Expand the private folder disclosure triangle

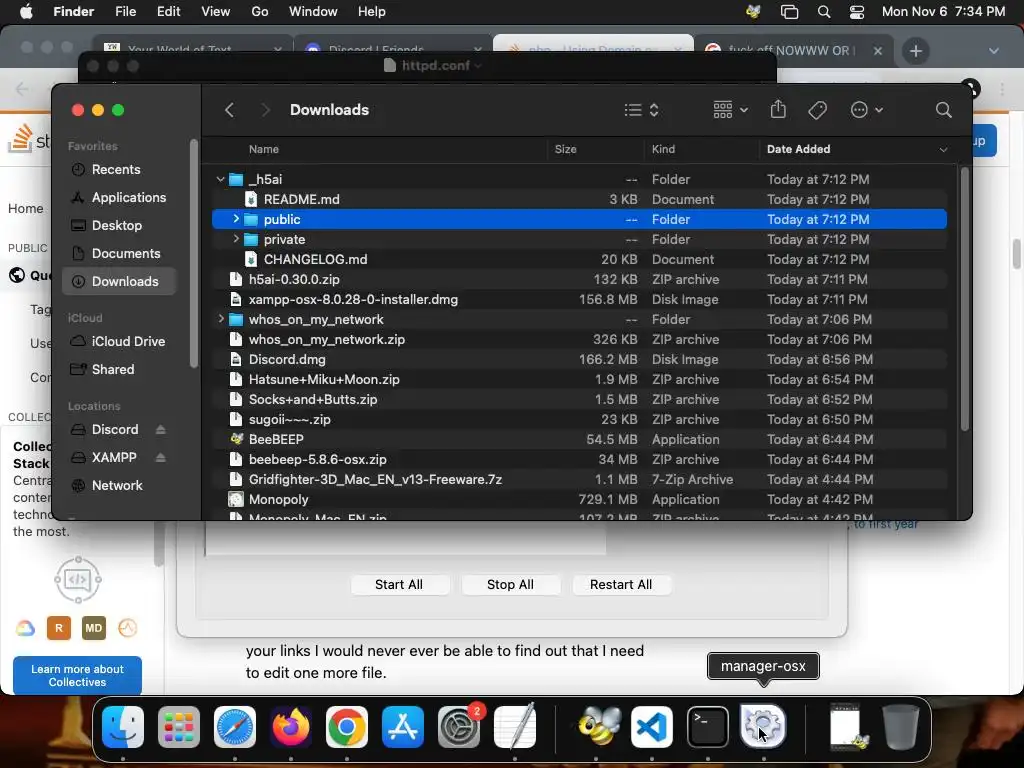point(236,239)
